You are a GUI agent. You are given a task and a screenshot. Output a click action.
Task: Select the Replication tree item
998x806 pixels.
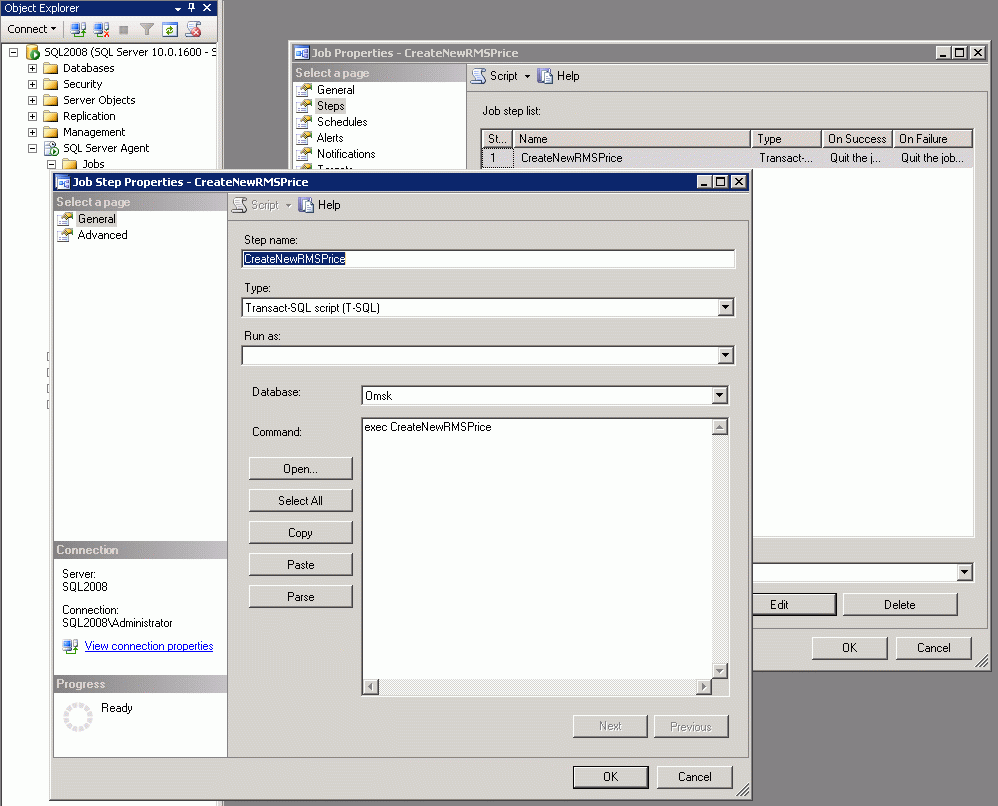[89, 116]
